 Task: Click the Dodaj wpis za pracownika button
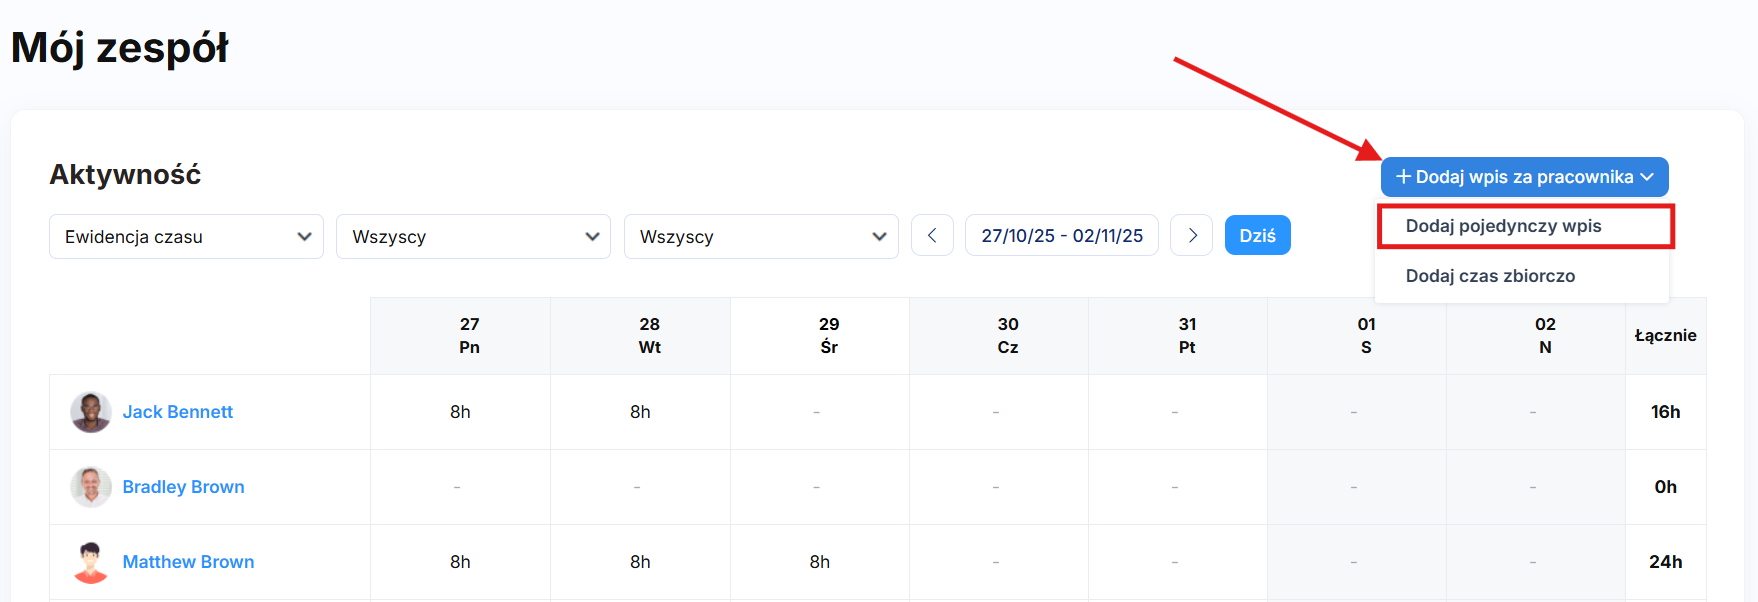pyautogui.click(x=1524, y=177)
